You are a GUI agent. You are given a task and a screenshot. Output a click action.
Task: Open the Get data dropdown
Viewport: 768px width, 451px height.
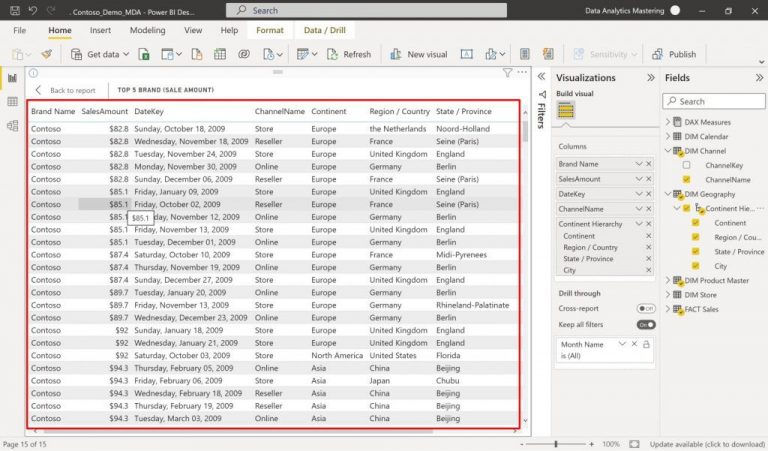tap(126, 54)
